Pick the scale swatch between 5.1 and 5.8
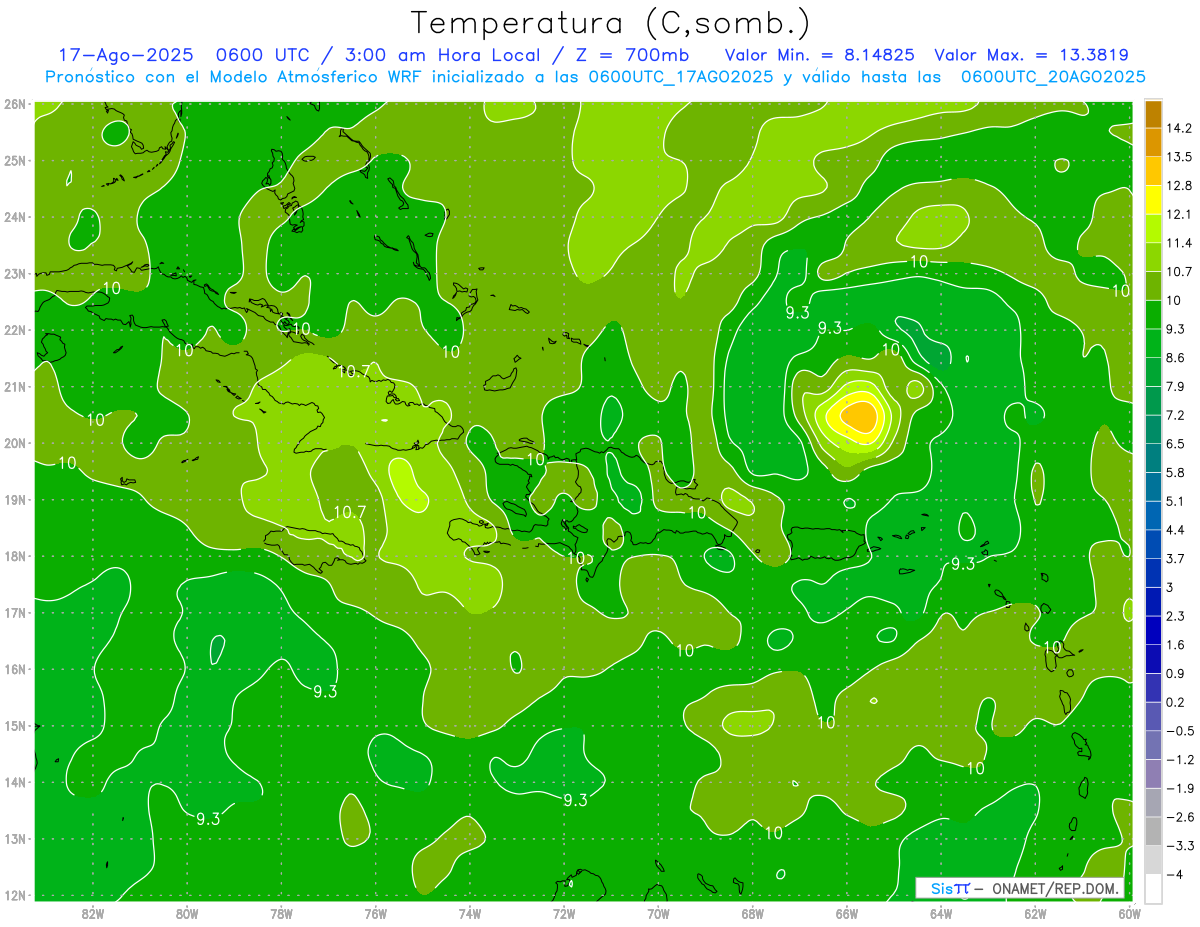The height and width of the screenshot is (927, 1200). (x=1153, y=486)
